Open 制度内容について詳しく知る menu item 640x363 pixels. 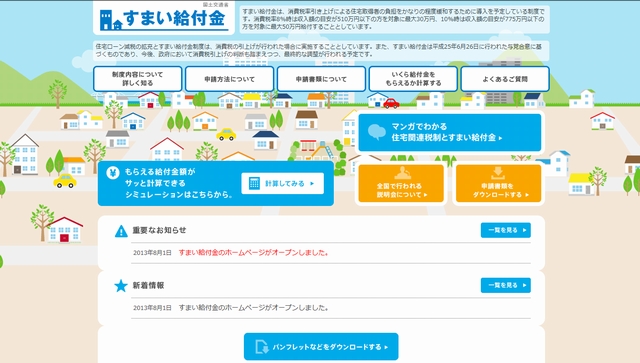coord(138,79)
